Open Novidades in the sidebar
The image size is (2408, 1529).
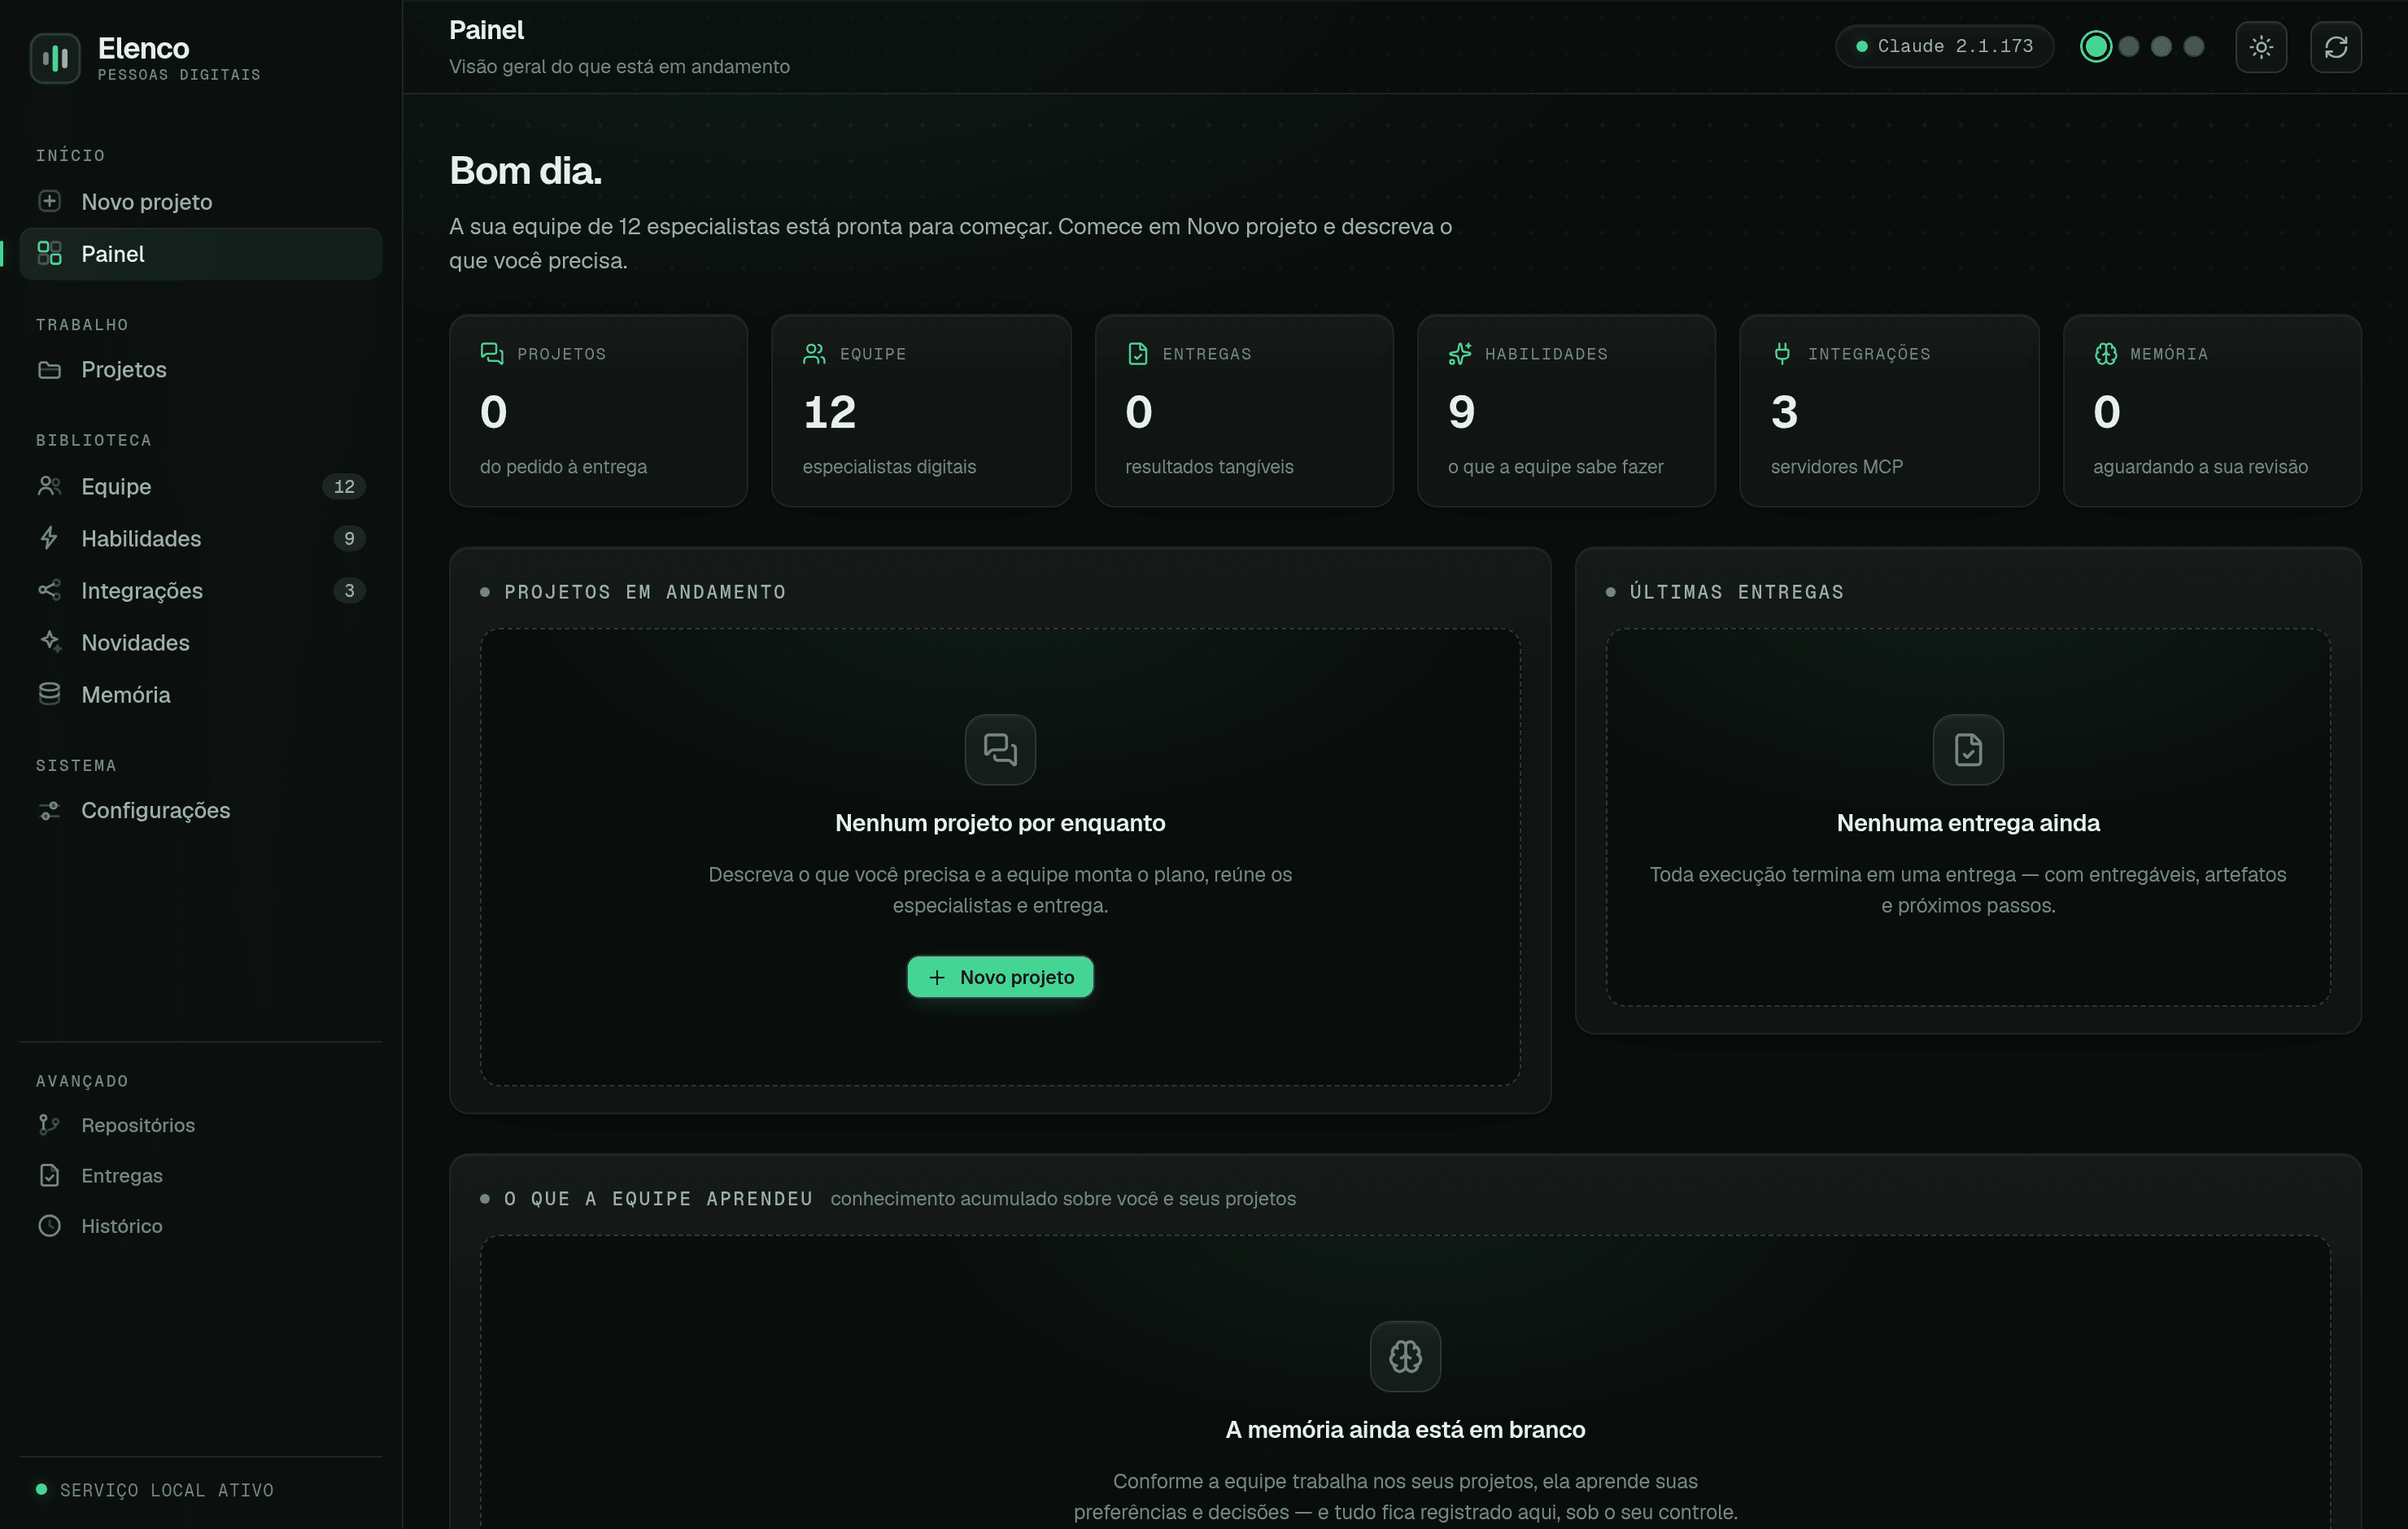click(x=200, y=642)
